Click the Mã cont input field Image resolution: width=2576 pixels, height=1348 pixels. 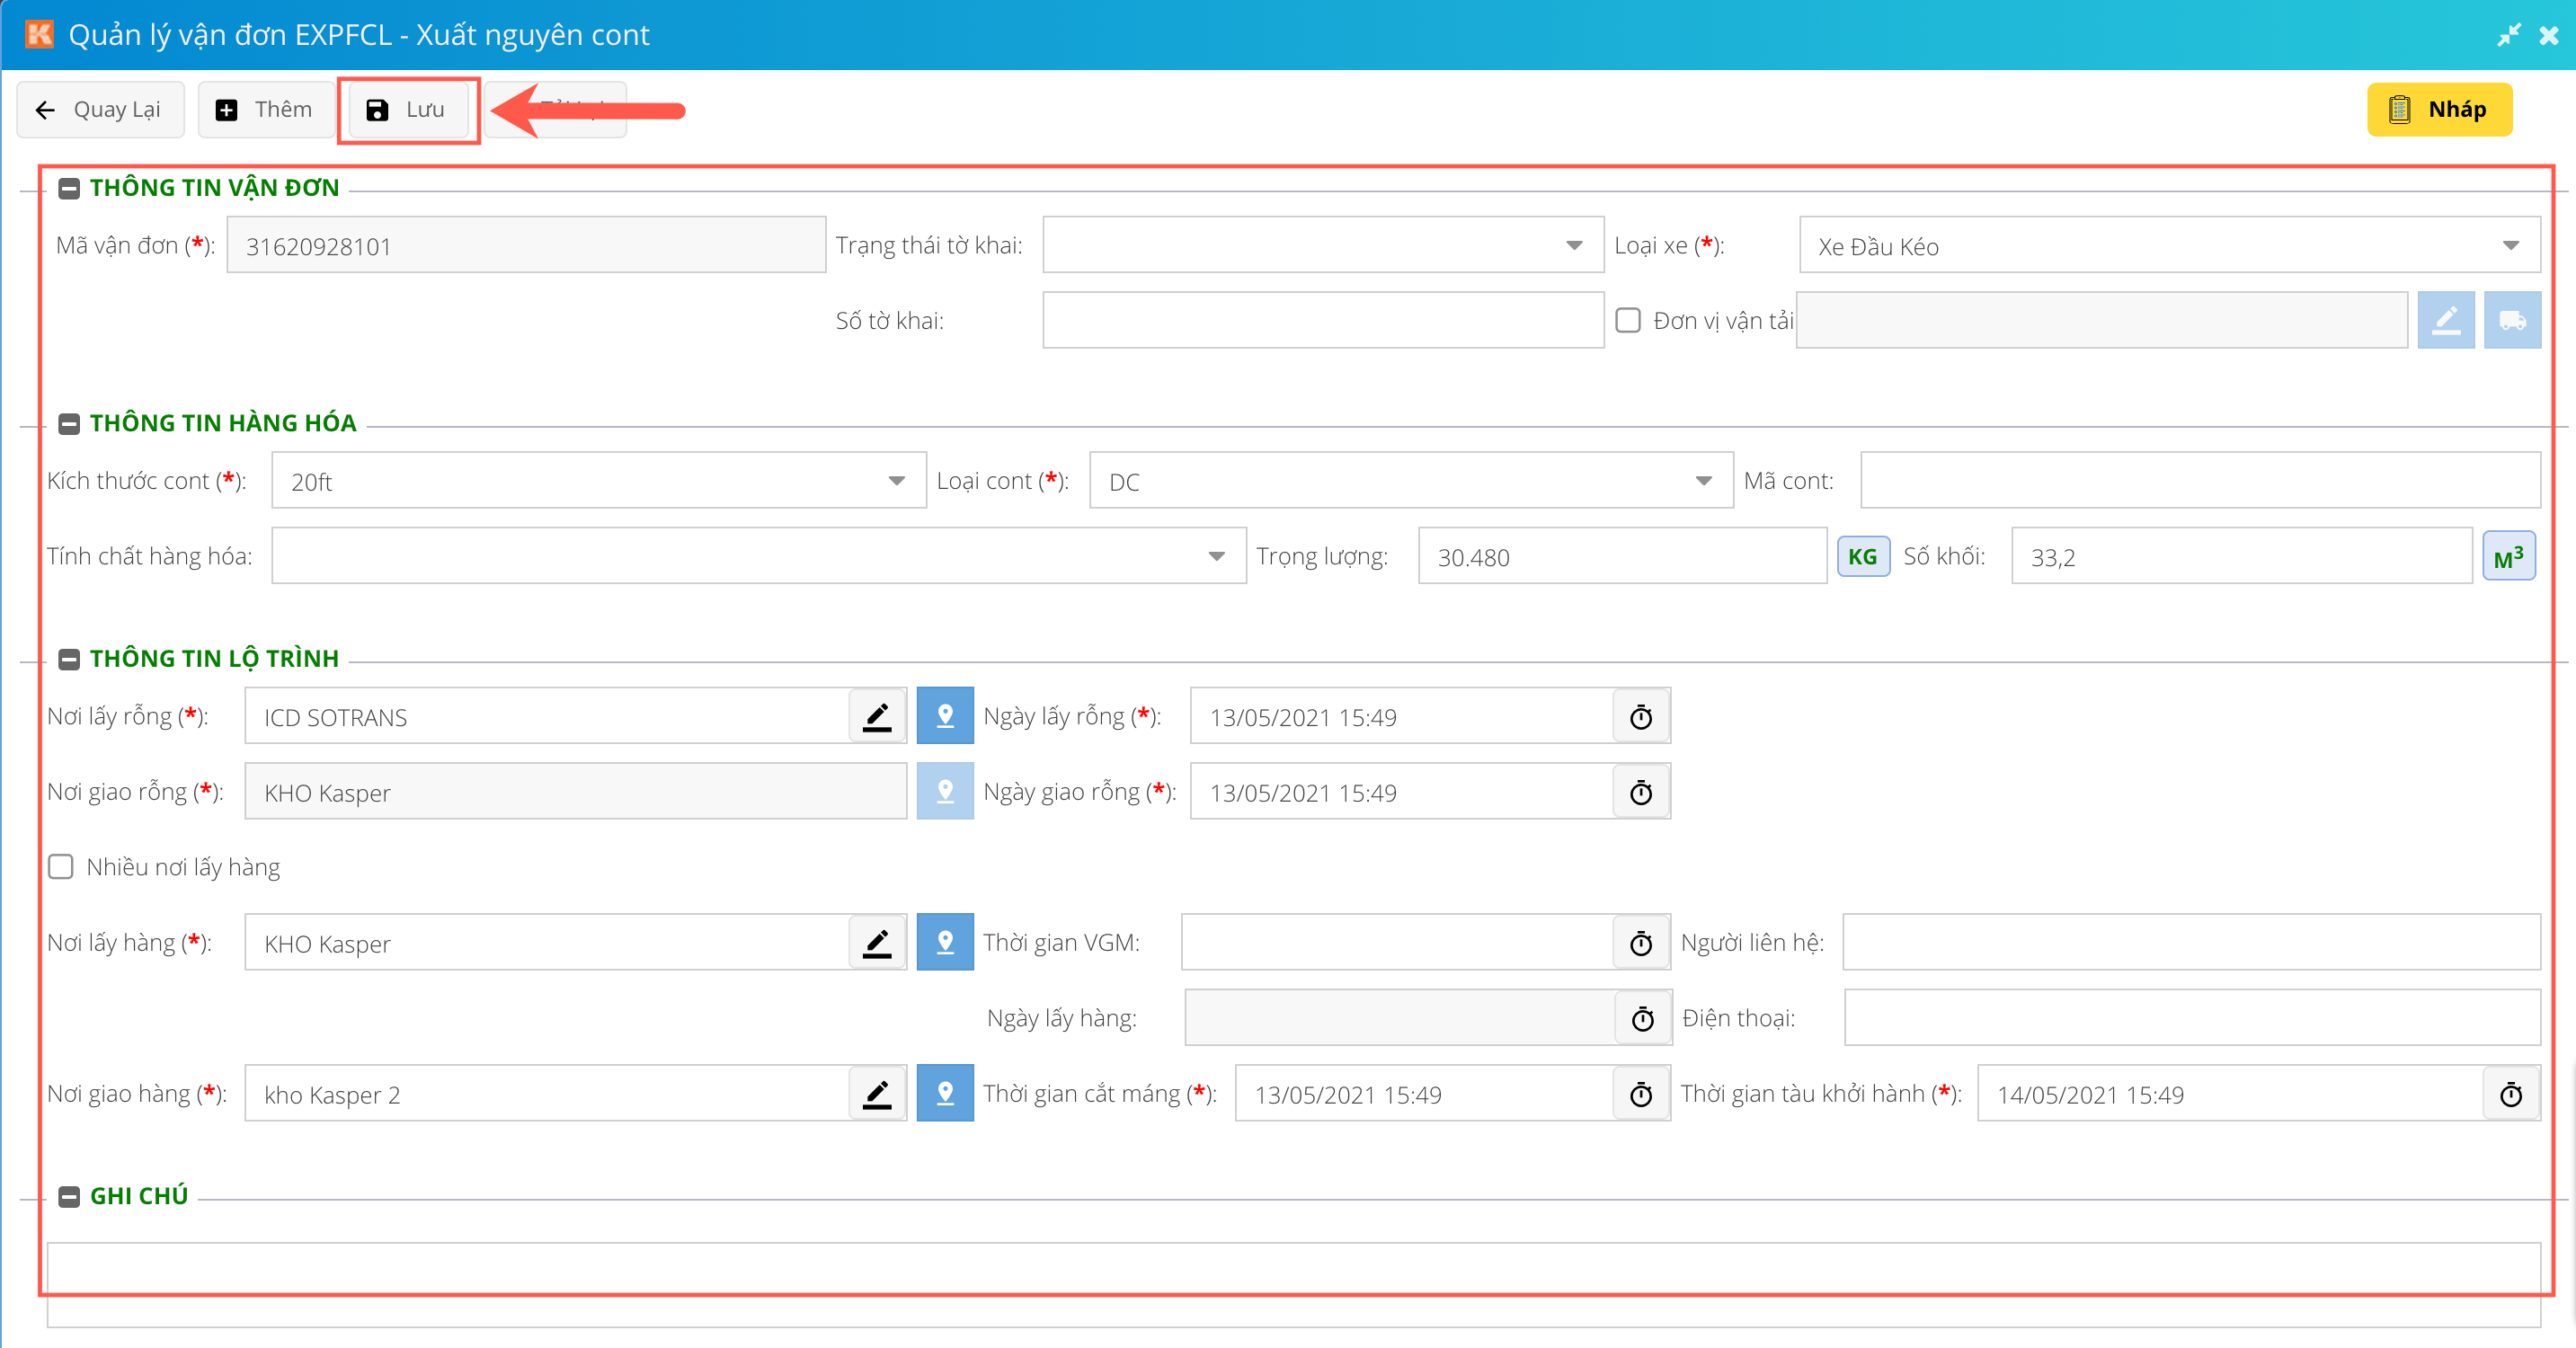pos(2199,481)
